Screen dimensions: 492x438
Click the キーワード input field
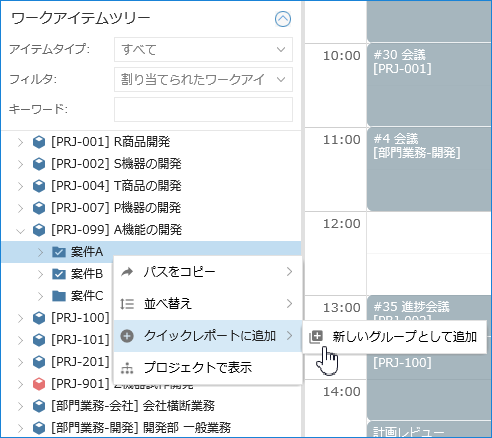pos(203,109)
